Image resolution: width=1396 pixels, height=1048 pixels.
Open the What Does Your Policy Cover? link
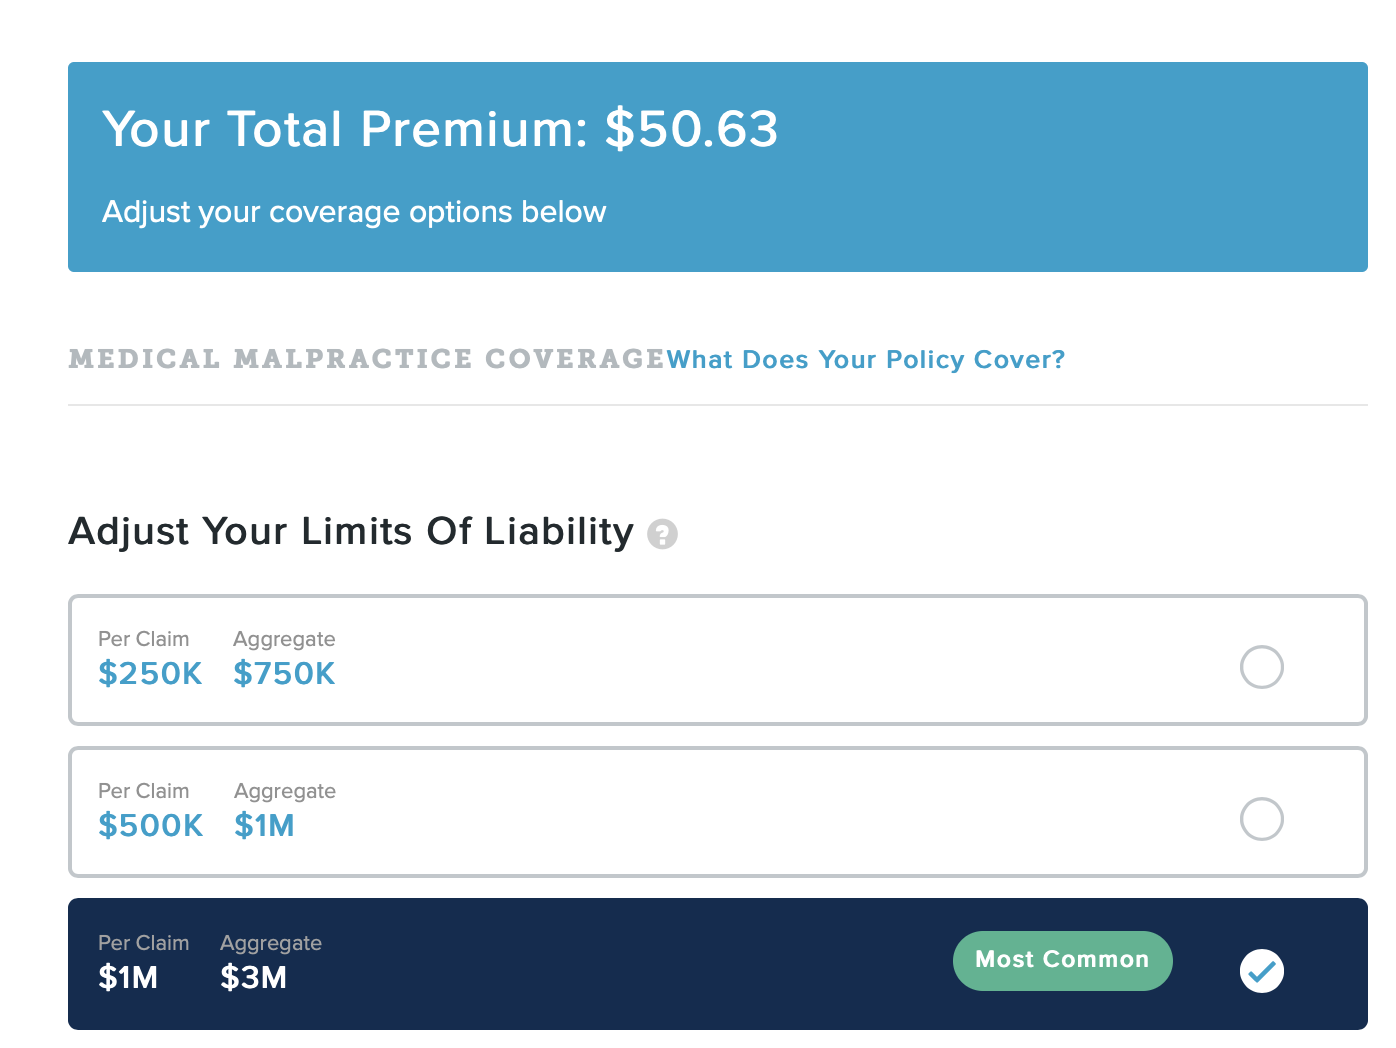866,360
